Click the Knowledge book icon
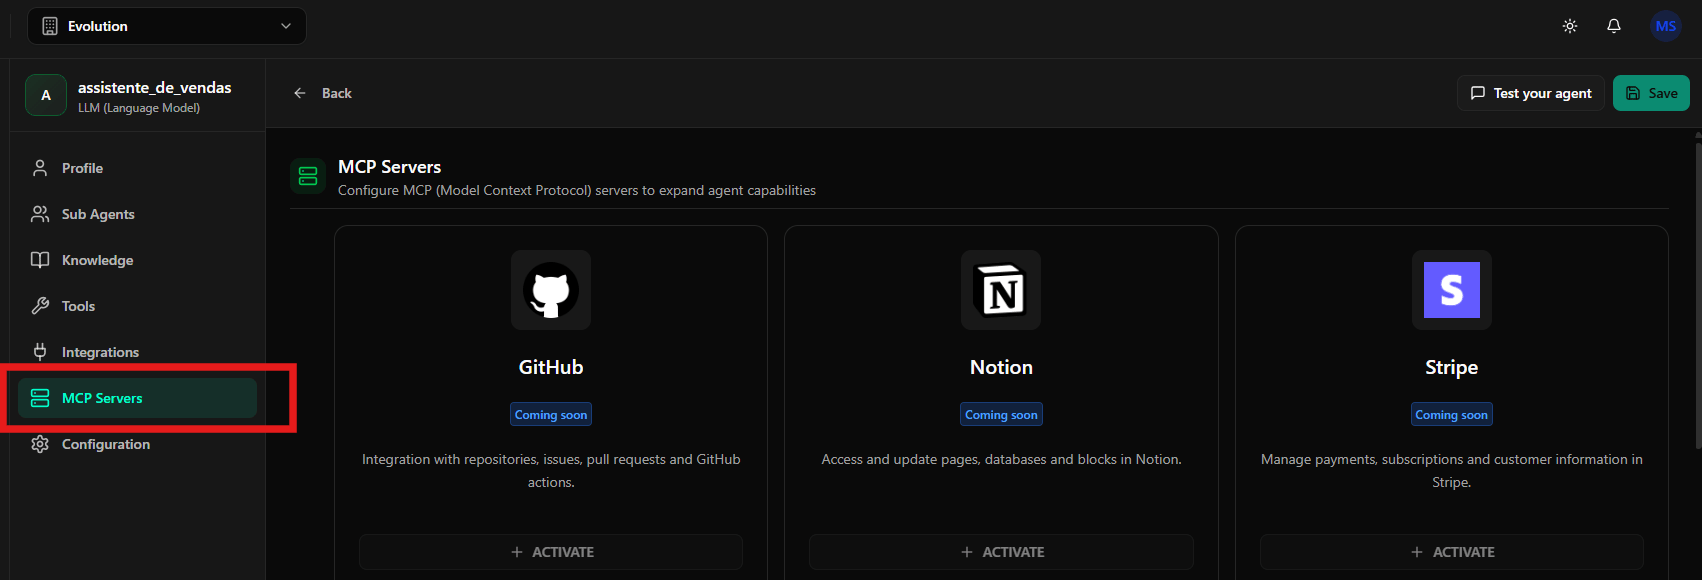The width and height of the screenshot is (1702, 580). 40,260
